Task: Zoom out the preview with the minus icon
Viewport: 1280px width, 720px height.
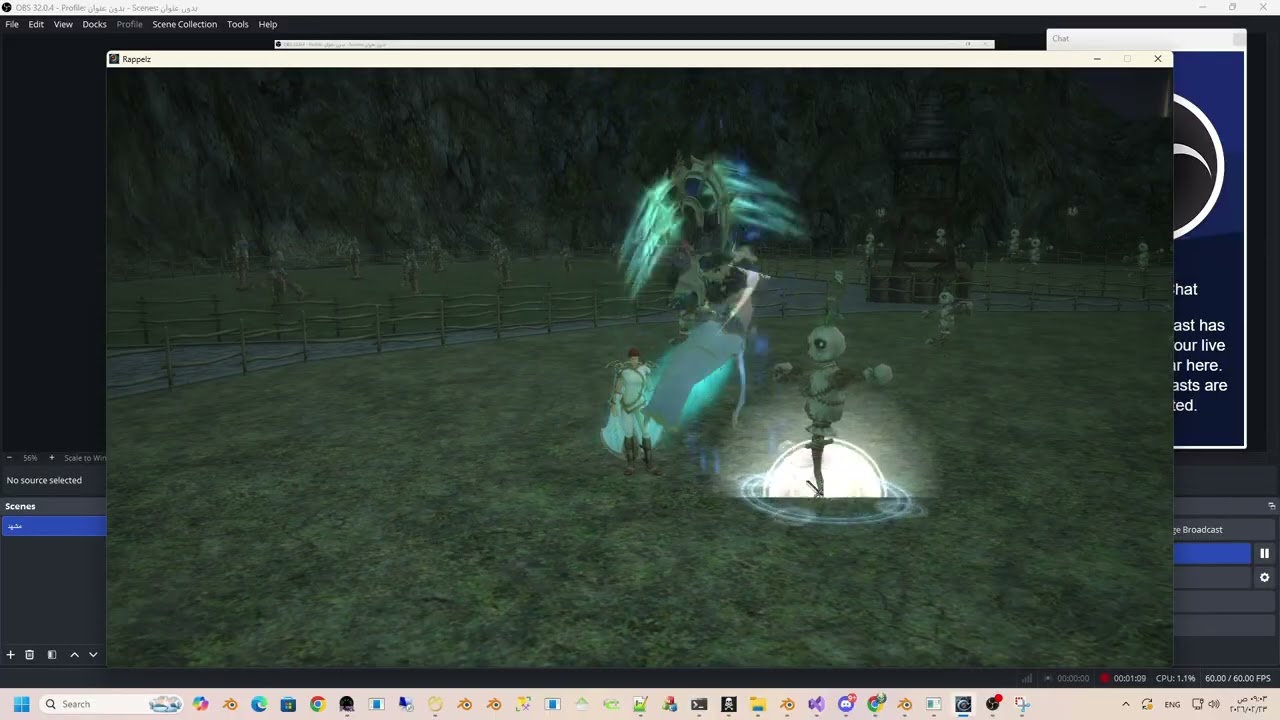Action: (10, 458)
